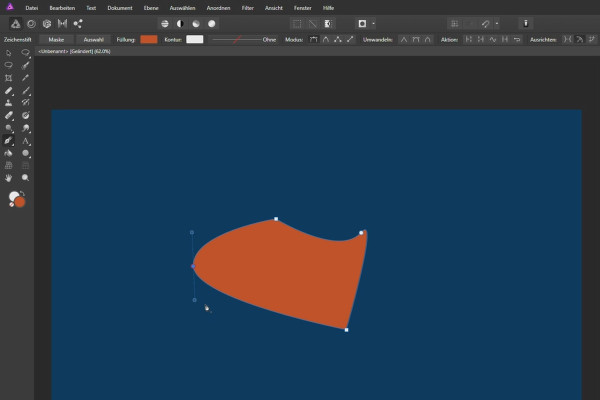Image resolution: width=600 pixels, height=400 pixels.
Task: Click Close Curve in Aktion group
Action: pyautogui.click(x=481, y=39)
